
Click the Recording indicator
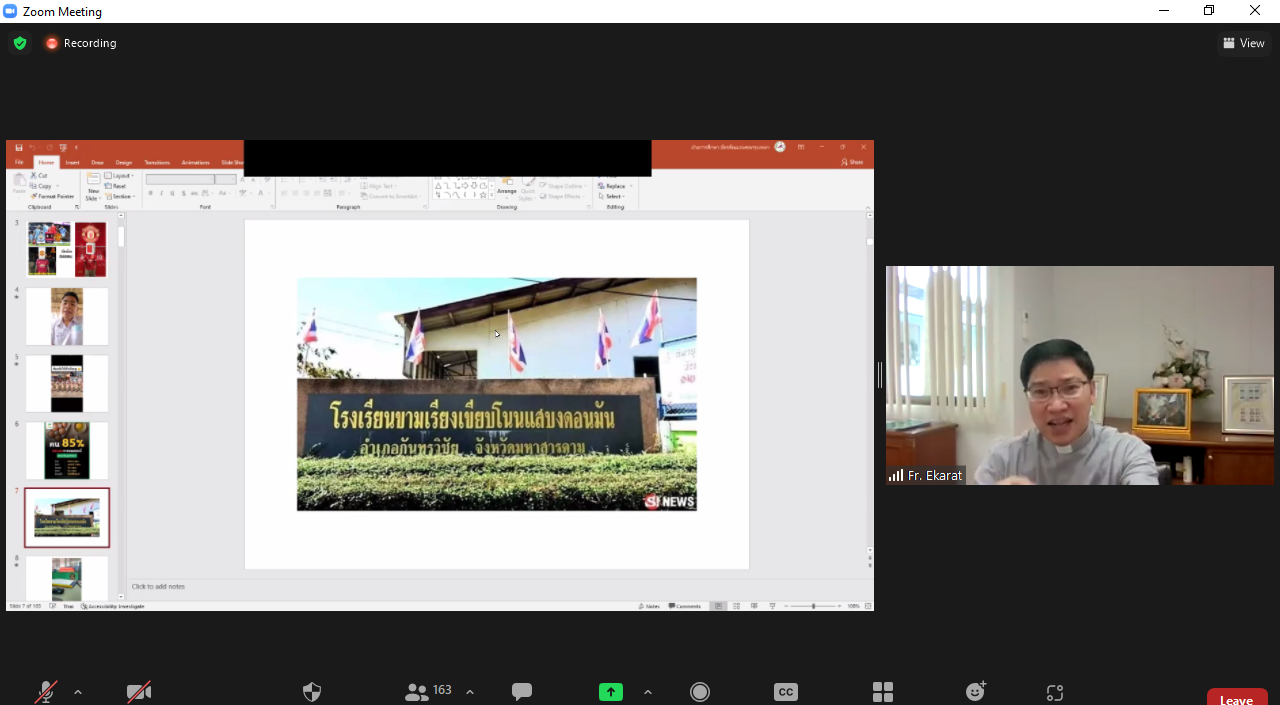click(x=80, y=43)
